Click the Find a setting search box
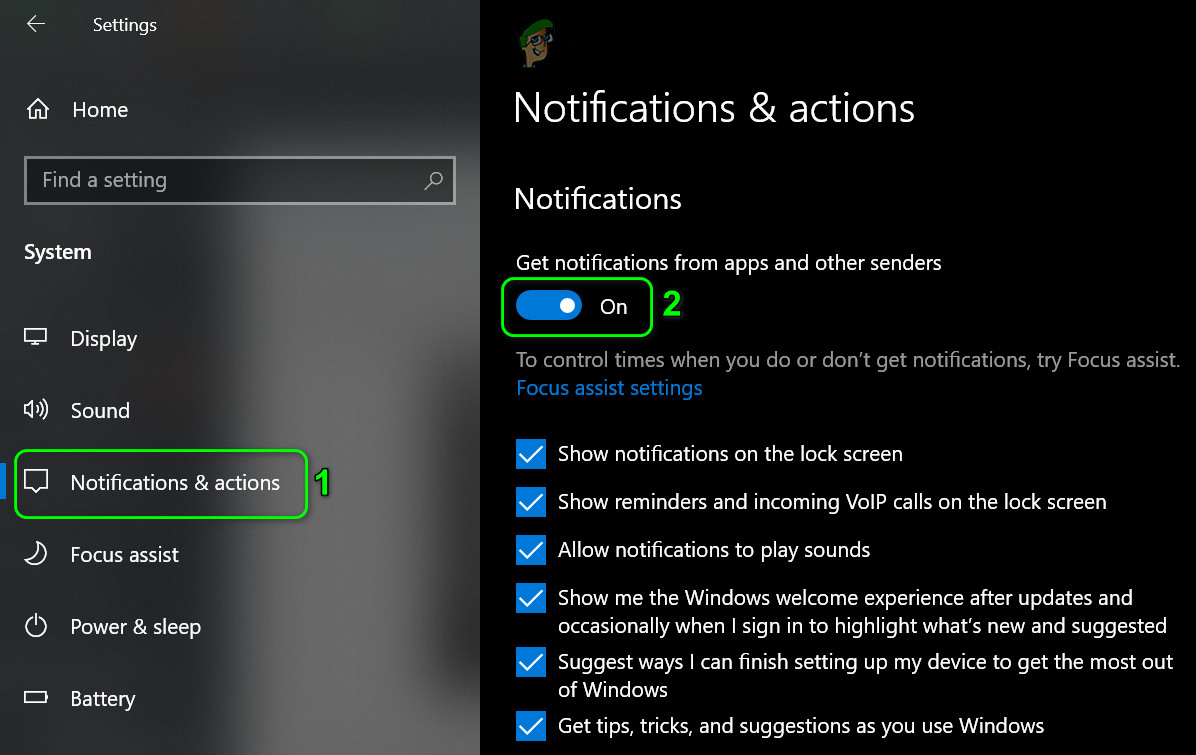Viewport: 1196px width, 755px height. coord(240,181)
